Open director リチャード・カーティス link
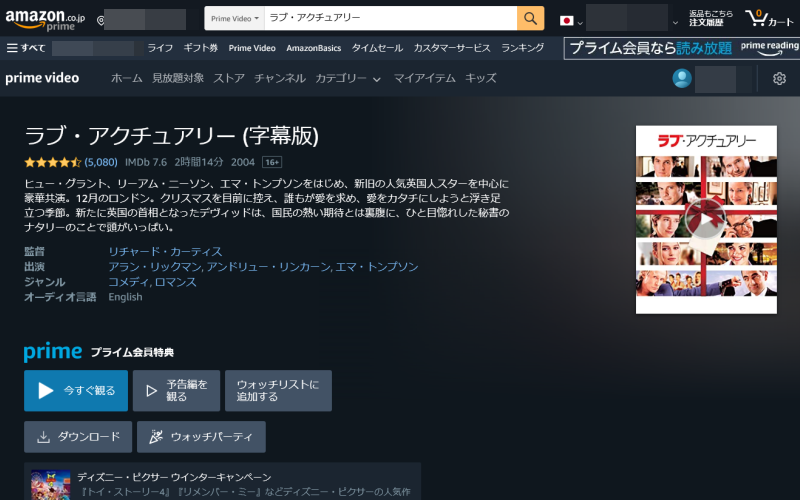This screenshot has width=800, height=500. [x=165, y=252]
